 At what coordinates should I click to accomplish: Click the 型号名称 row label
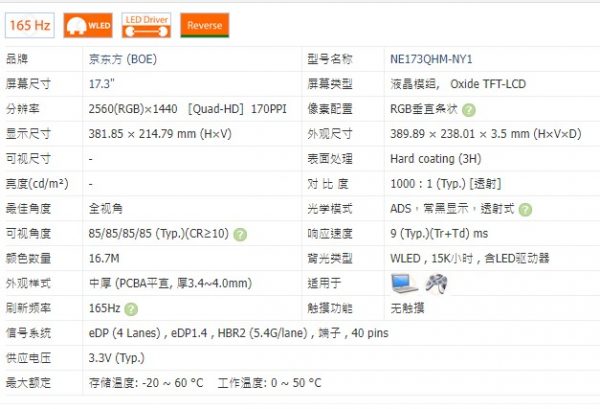click(329, 59)
